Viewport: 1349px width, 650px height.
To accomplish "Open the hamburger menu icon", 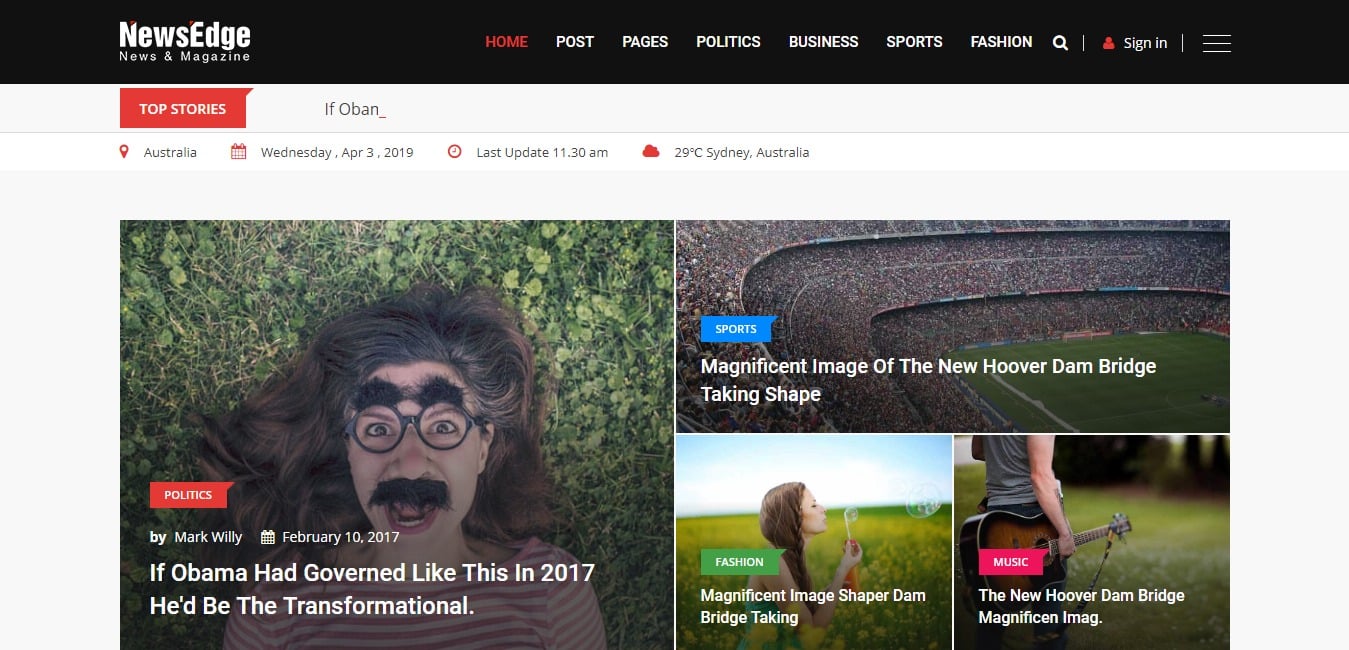I will coord(1216,43).
